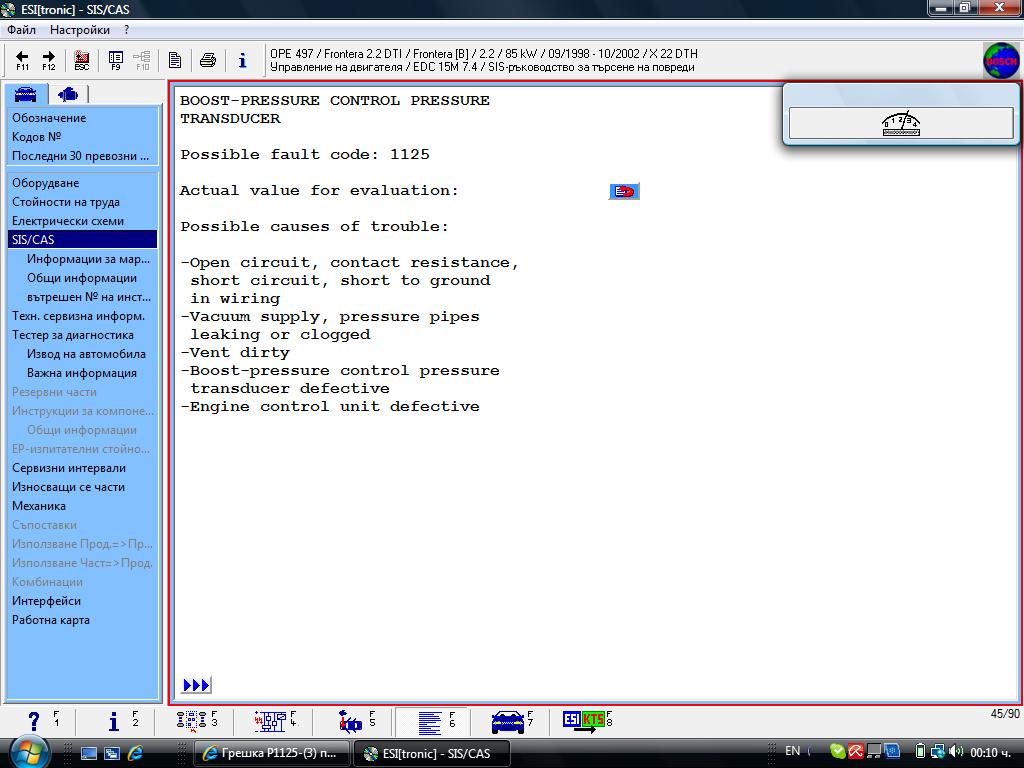
Task: Click the blue info icon in toolbar
Action: [242, 60]
